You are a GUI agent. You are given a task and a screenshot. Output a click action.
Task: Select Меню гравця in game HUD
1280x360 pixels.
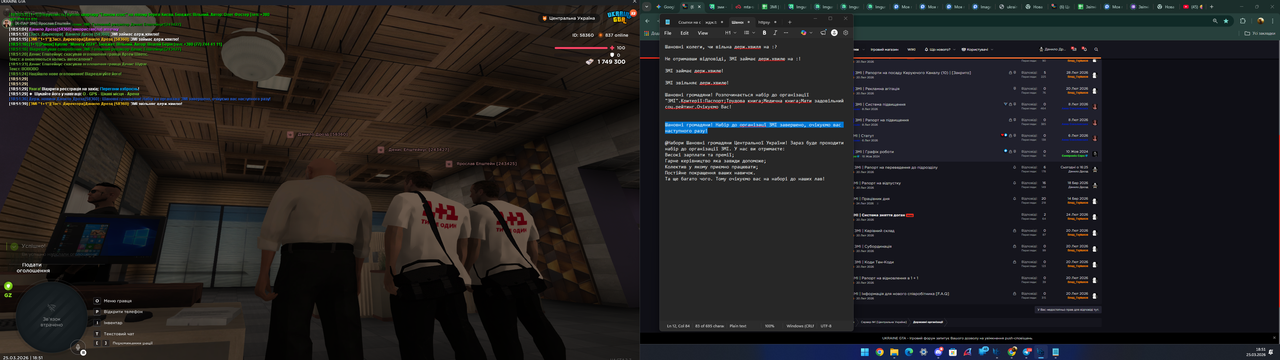pyautogui.click(x=117, y=301)
